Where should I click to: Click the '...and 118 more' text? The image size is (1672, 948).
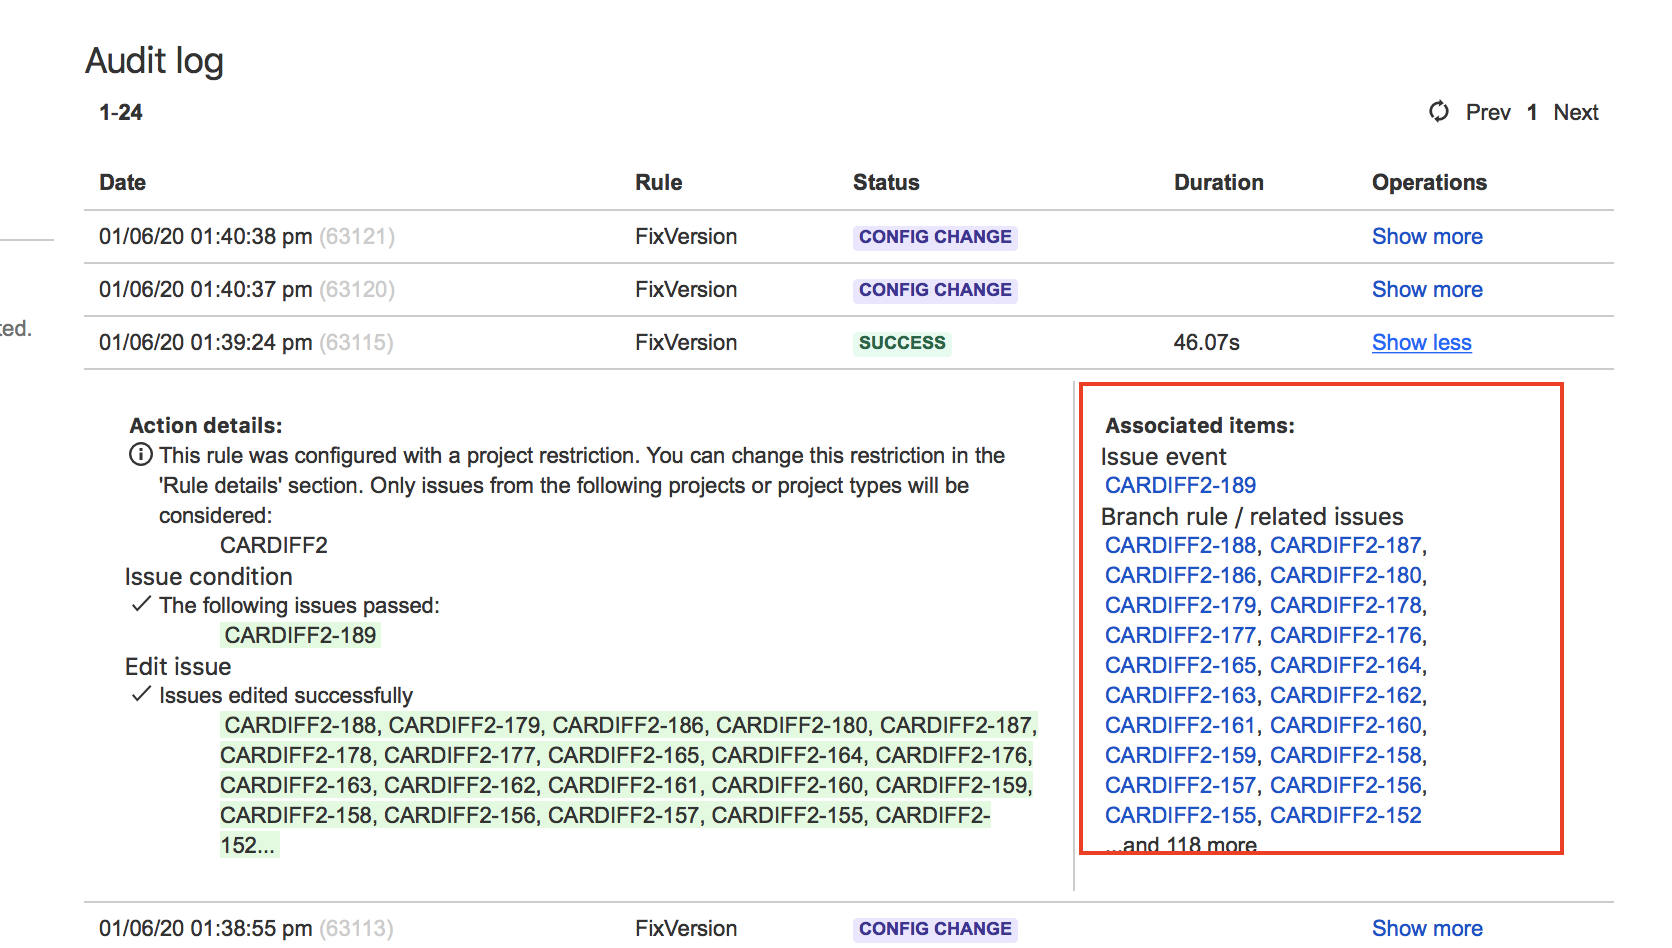click(1181, 843)
